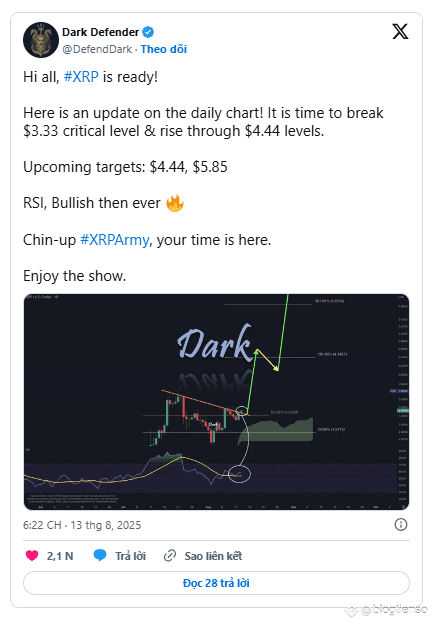Click the Trả lời reply label
435x627 pixels.
[x=130, y=556]
